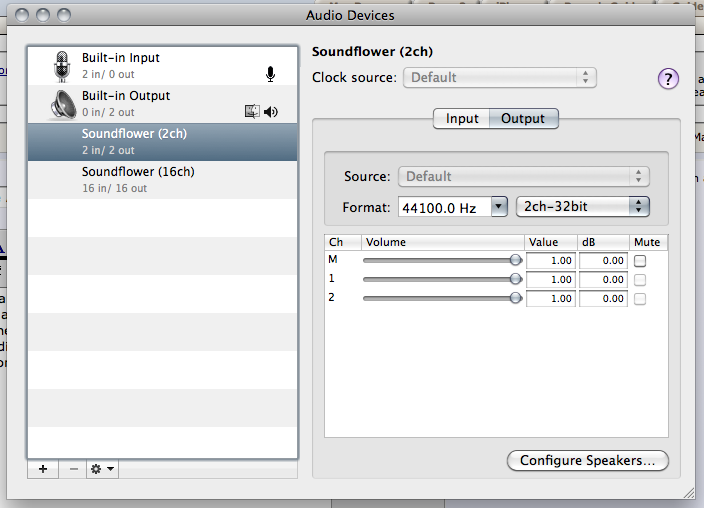The height and width of the screenshot is (508, 704).
Task: Click the window resize grip corner
Action: [689, 493]
